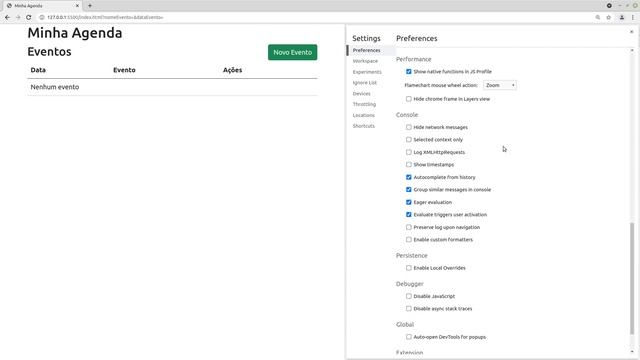The image size is (640, 360).
Task: Disable Group similar messages in console
Action: [x=409, y=189]
